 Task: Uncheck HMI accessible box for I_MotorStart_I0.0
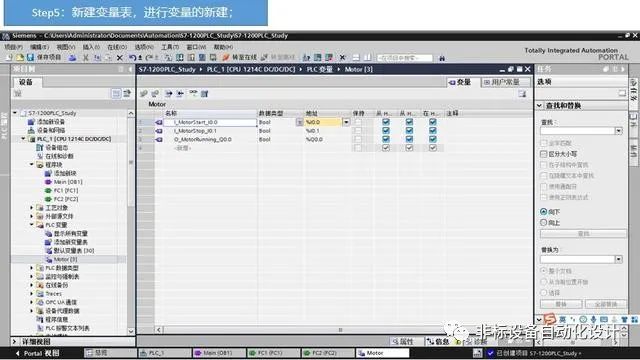pyautogui.click(x=386, y=122)
